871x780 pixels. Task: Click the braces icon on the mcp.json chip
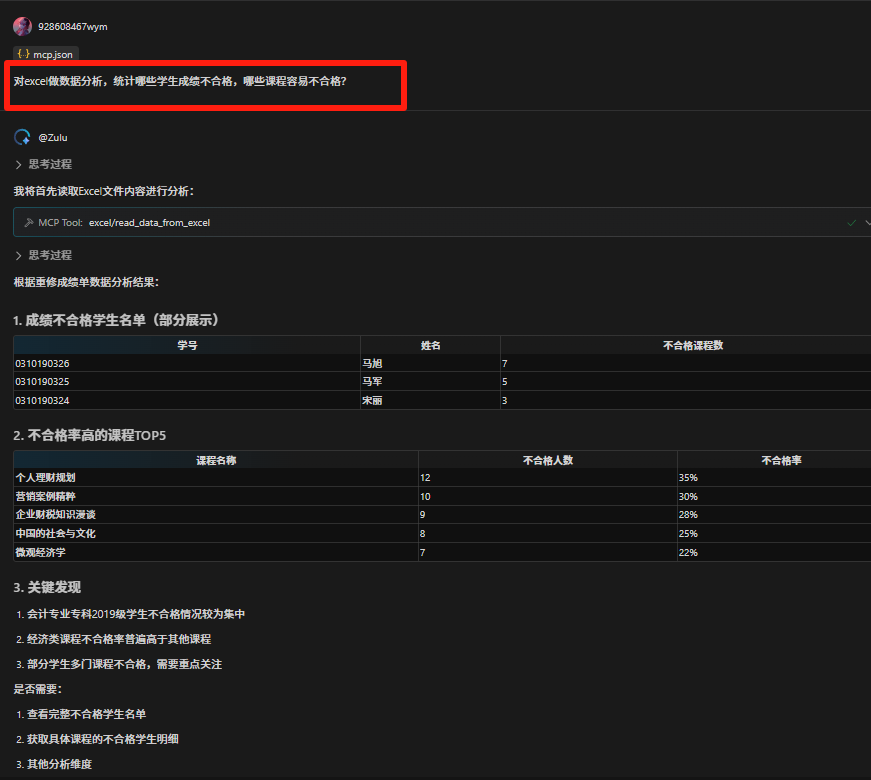coord(24,54)
